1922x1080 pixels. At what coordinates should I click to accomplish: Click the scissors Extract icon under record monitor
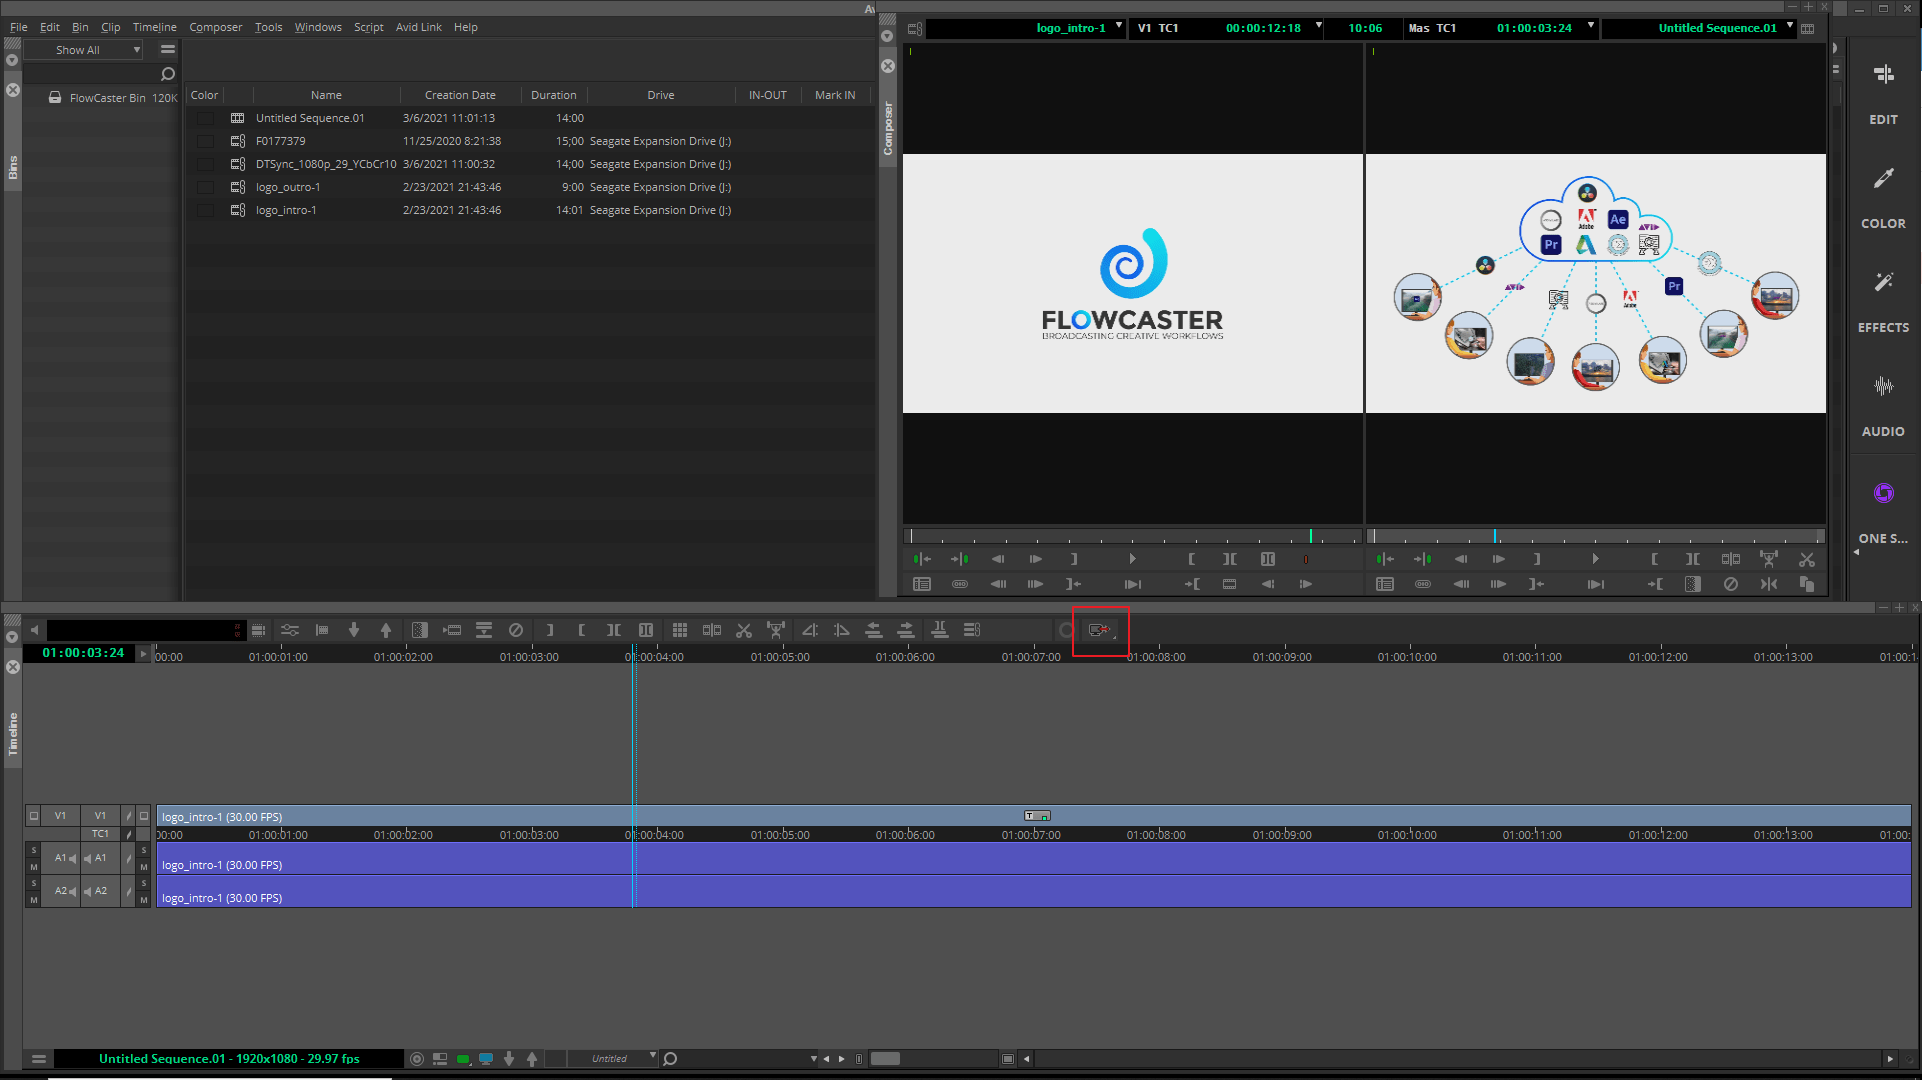click(1806, 559)
